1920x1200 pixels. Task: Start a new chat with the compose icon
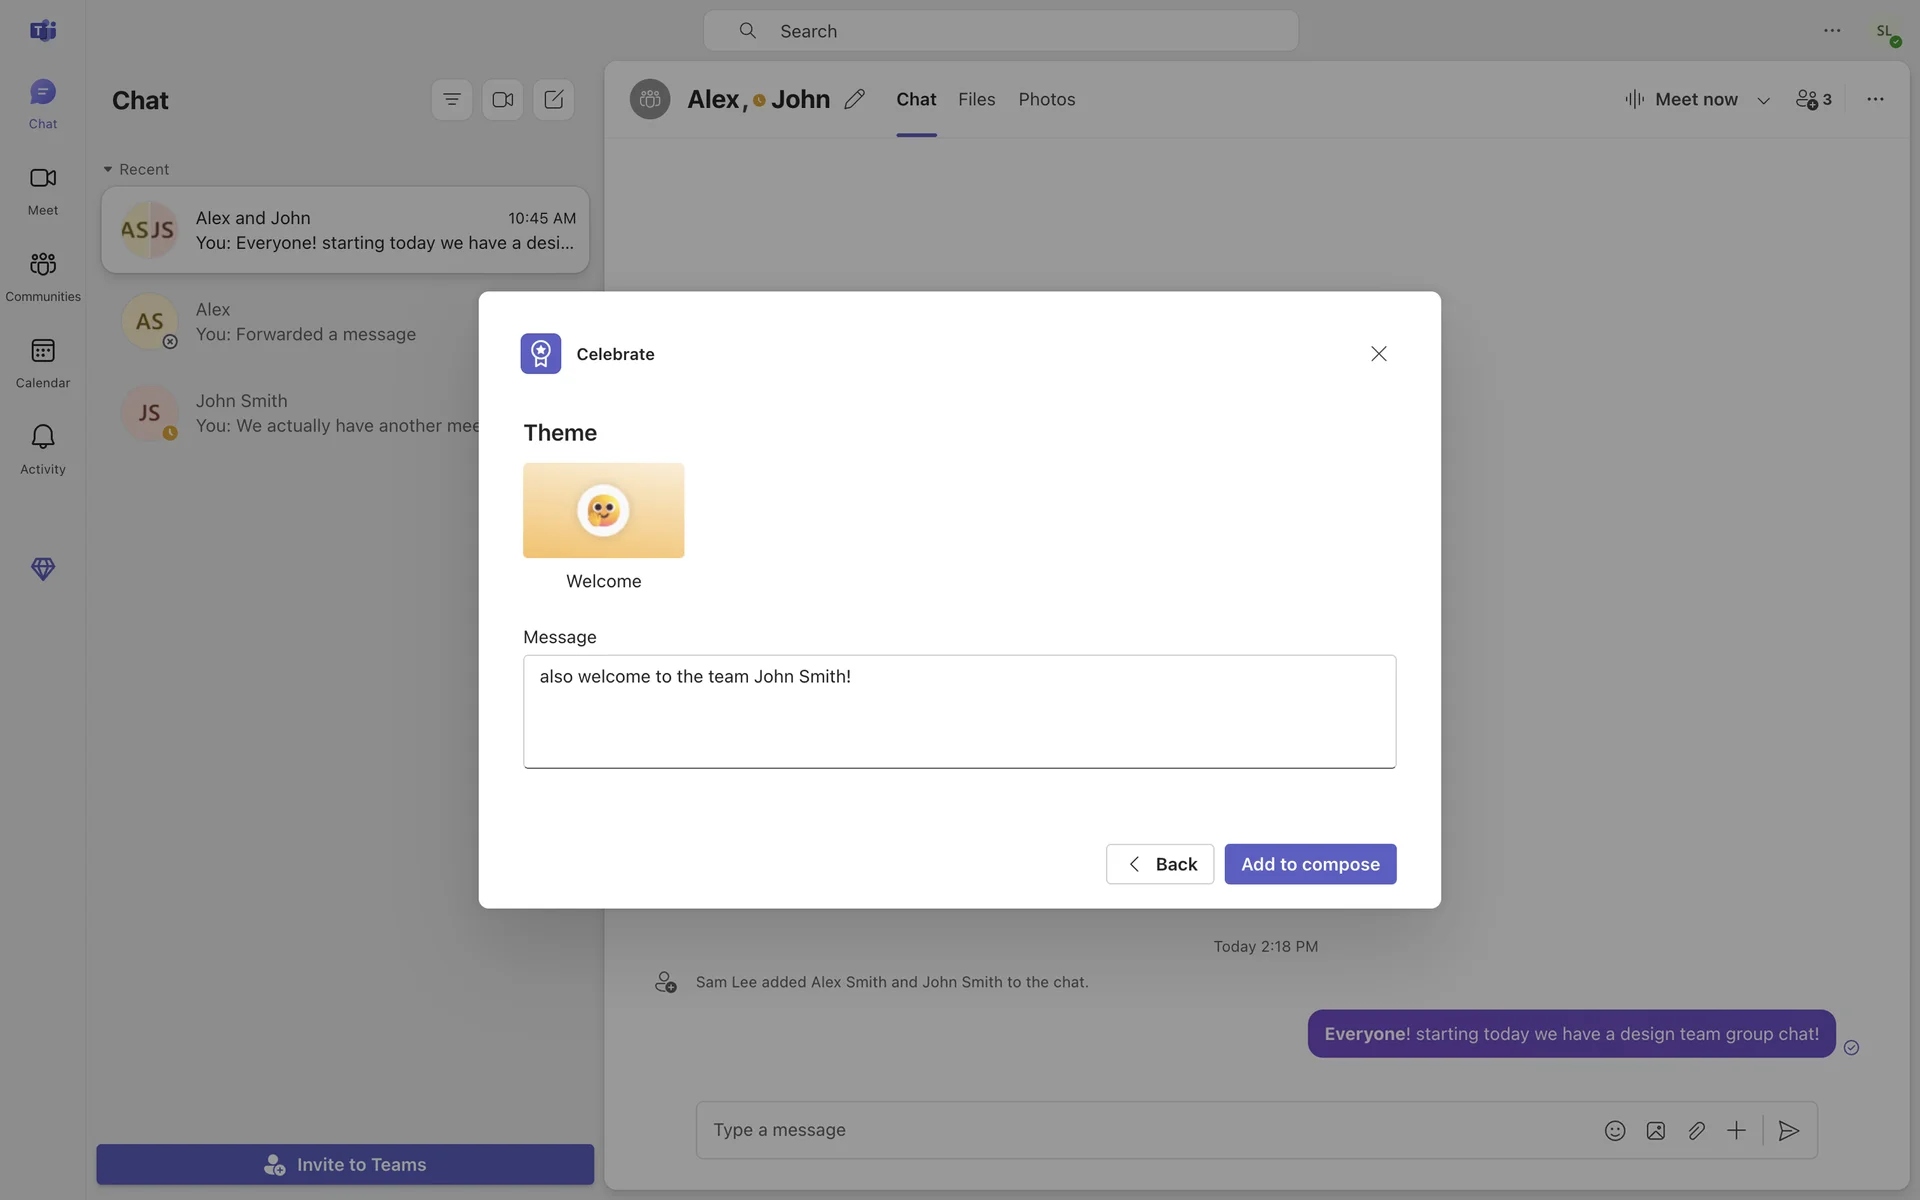tap(553, 100)
